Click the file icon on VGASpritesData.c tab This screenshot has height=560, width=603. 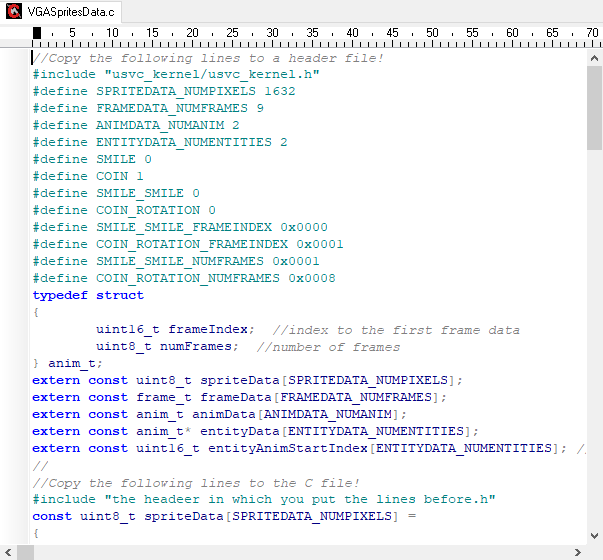[14, 12]
